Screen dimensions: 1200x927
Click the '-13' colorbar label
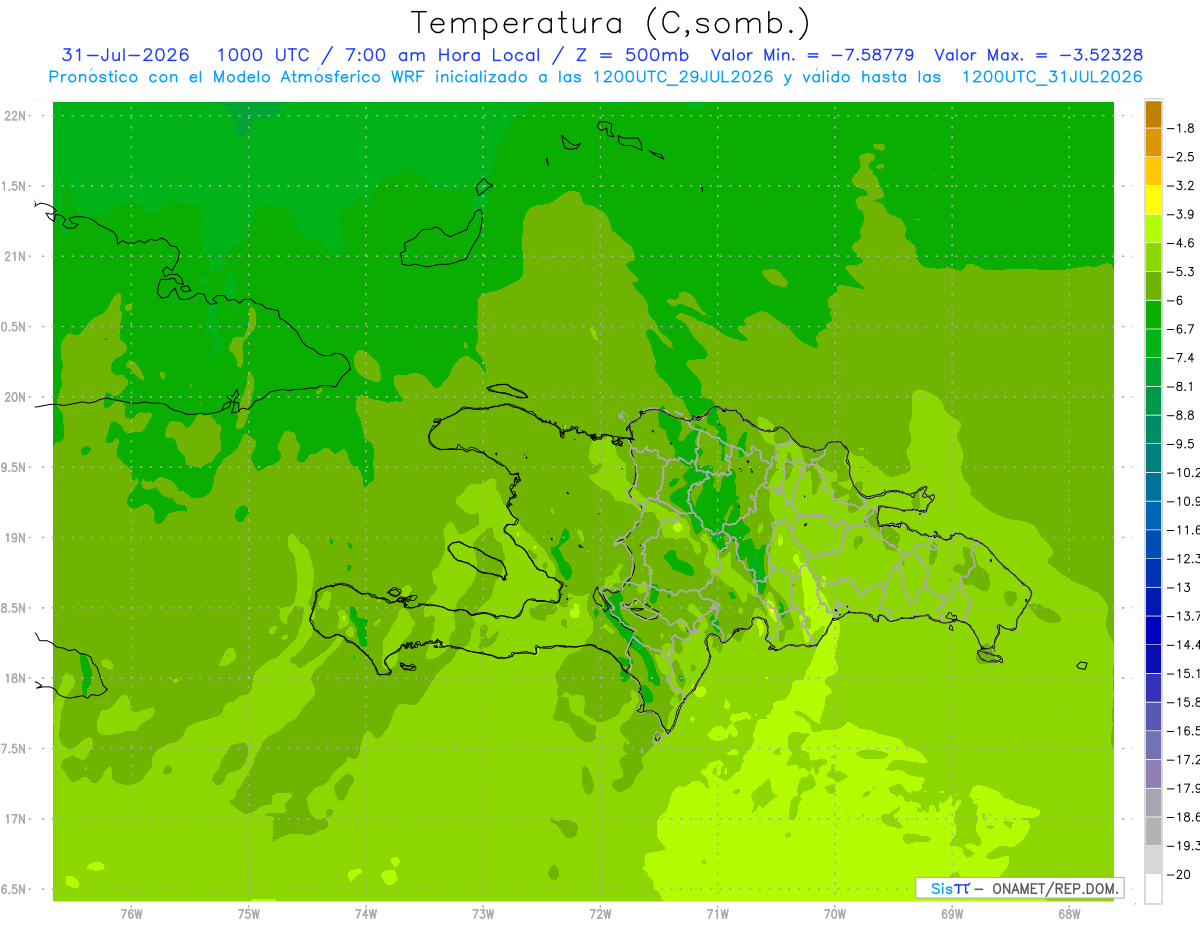pyautogui.click(x=1180, y=587)
